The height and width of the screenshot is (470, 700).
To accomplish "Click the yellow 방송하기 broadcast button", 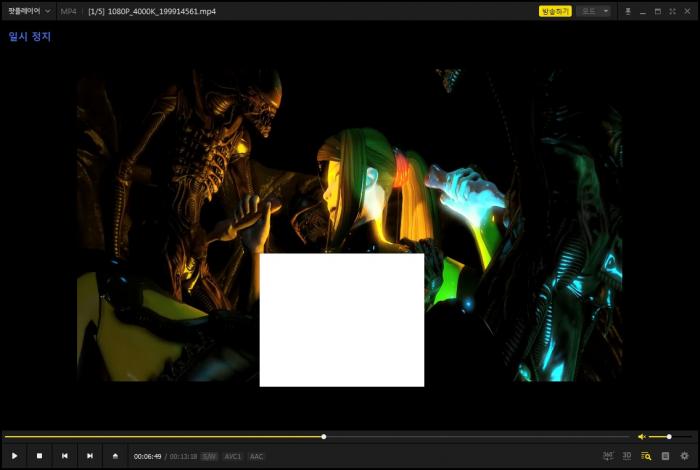I will [555, 11].
